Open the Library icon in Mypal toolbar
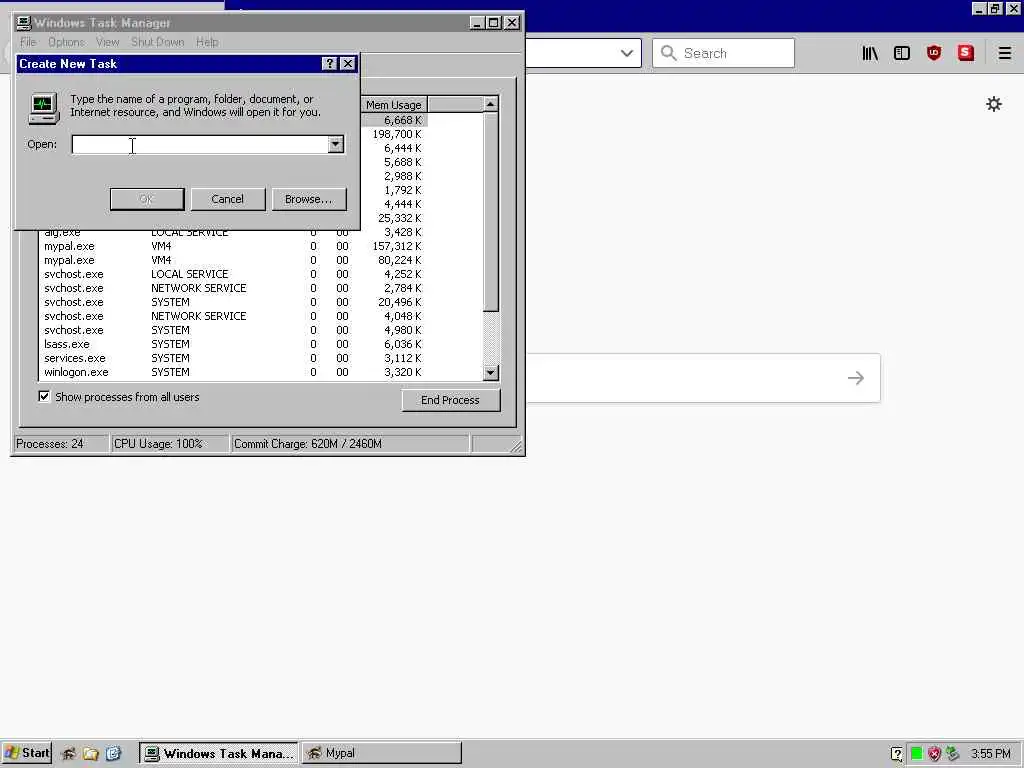The width and height of the screenshot is (1024, 768). click(x=870, y=53)
